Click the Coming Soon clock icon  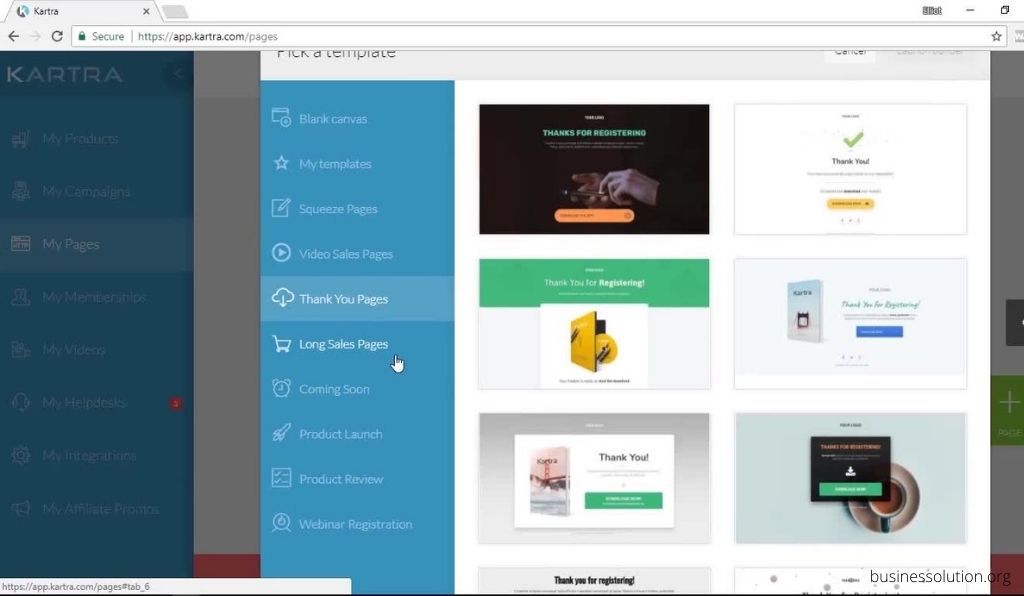(x=281, y=388)
